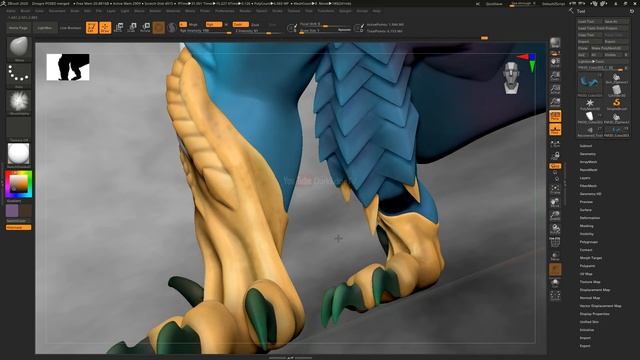Click the Frame mesh icon
The width and height of the screenshot is (640, 360).
(555, 189)
